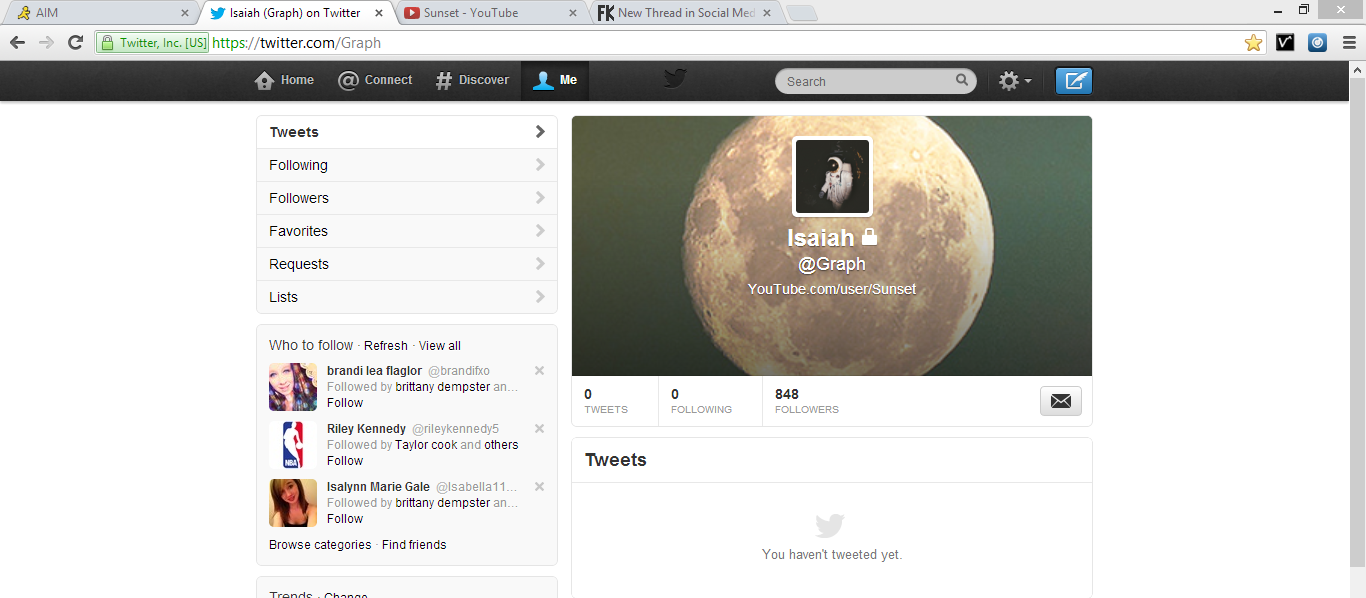Click the V extension icon in toolbar
The image size is (1366, 598).
[1285, 42]
